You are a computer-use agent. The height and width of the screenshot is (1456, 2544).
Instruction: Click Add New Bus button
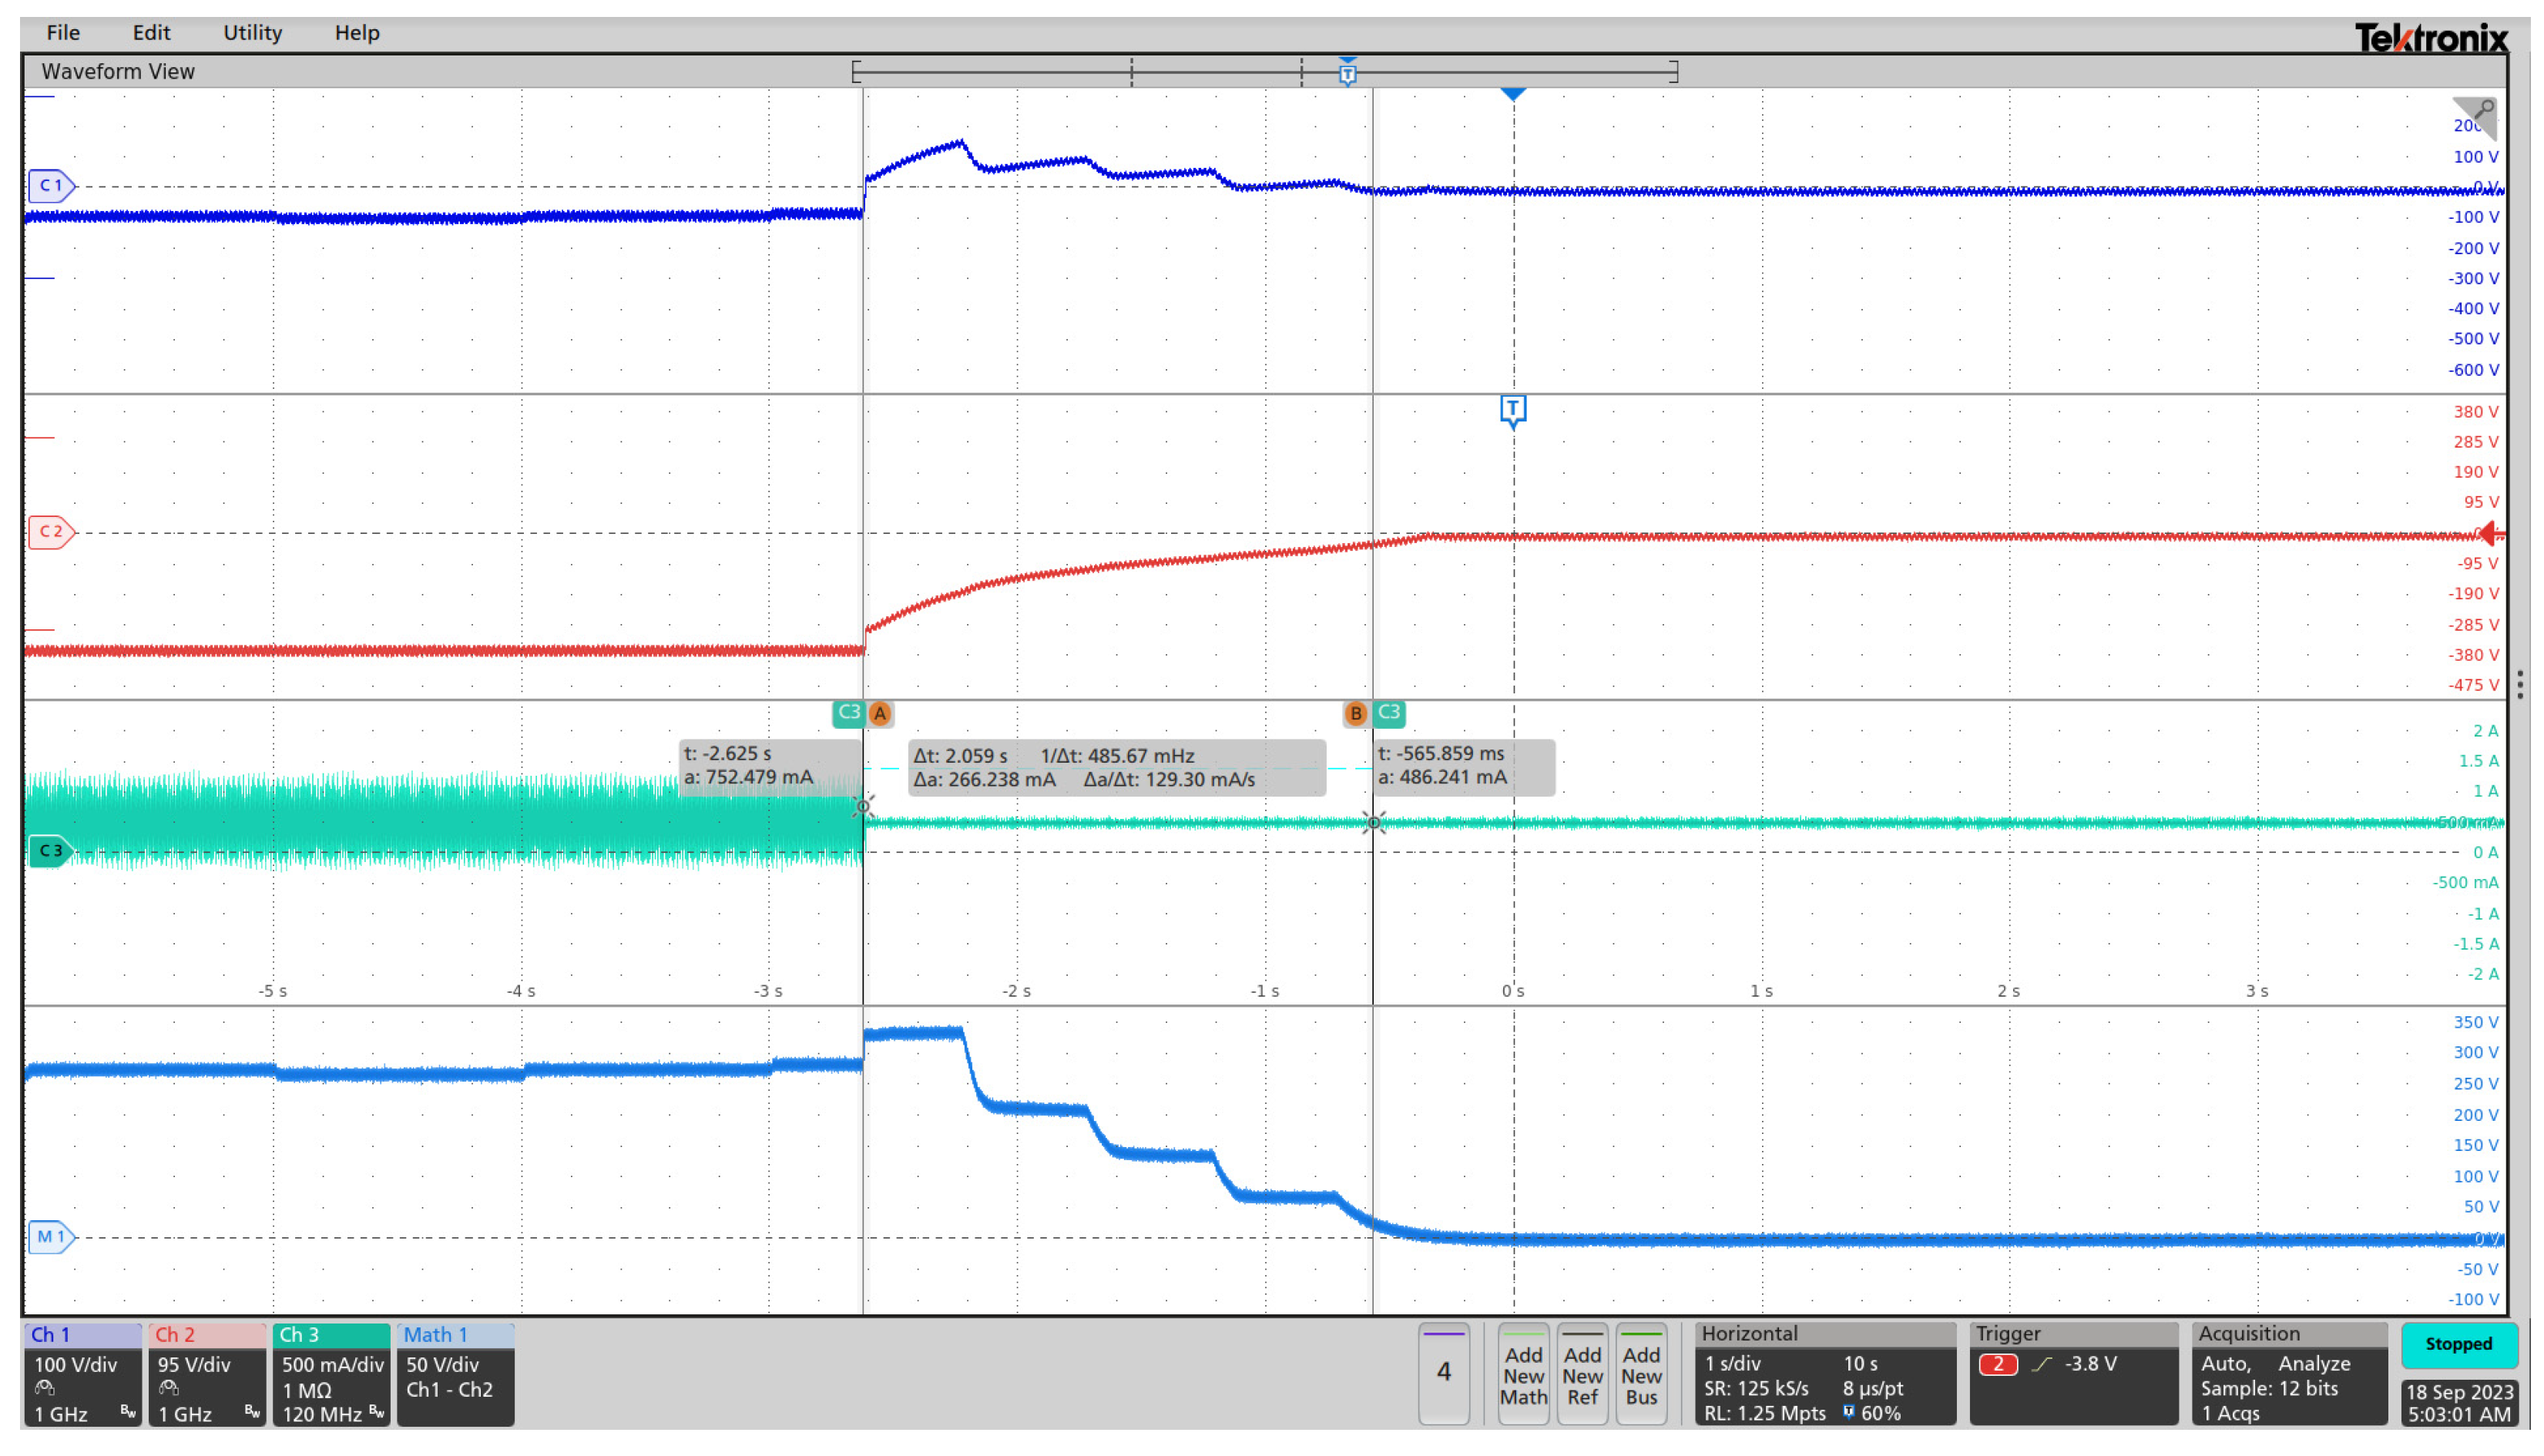tap(1641, 1374)
